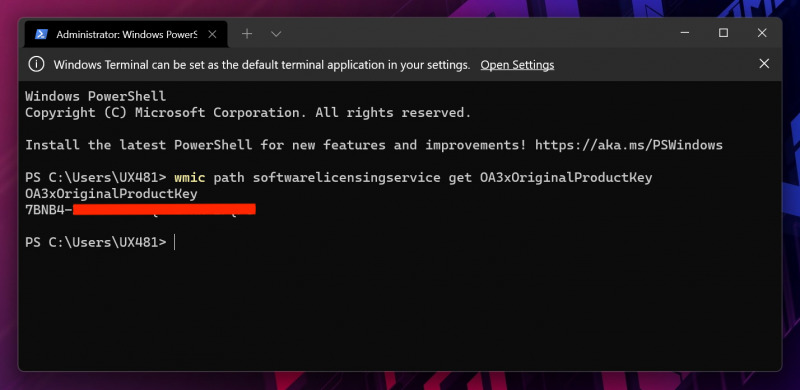Click the empty title bar area
The width and height of the screenshot is (800, 390).
[x=474, y=34]
